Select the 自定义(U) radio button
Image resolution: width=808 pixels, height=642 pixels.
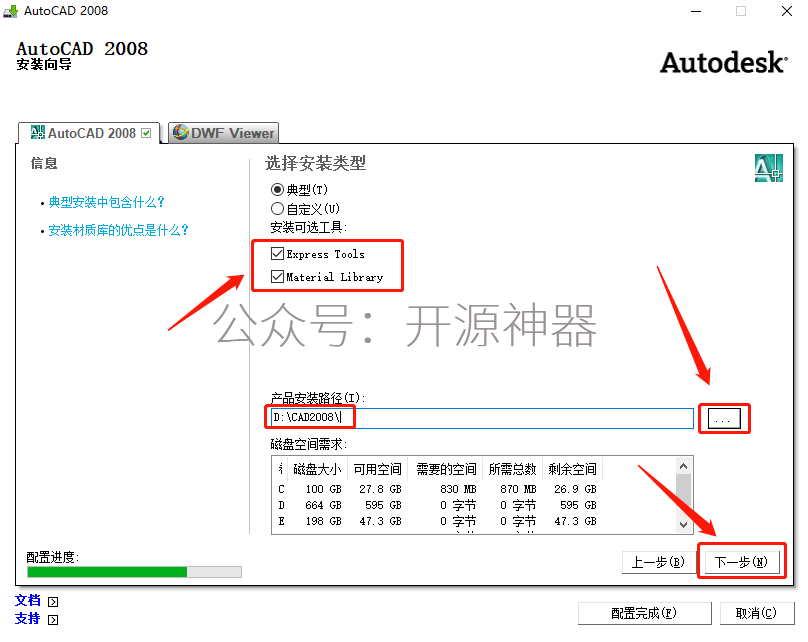(277, 209)
